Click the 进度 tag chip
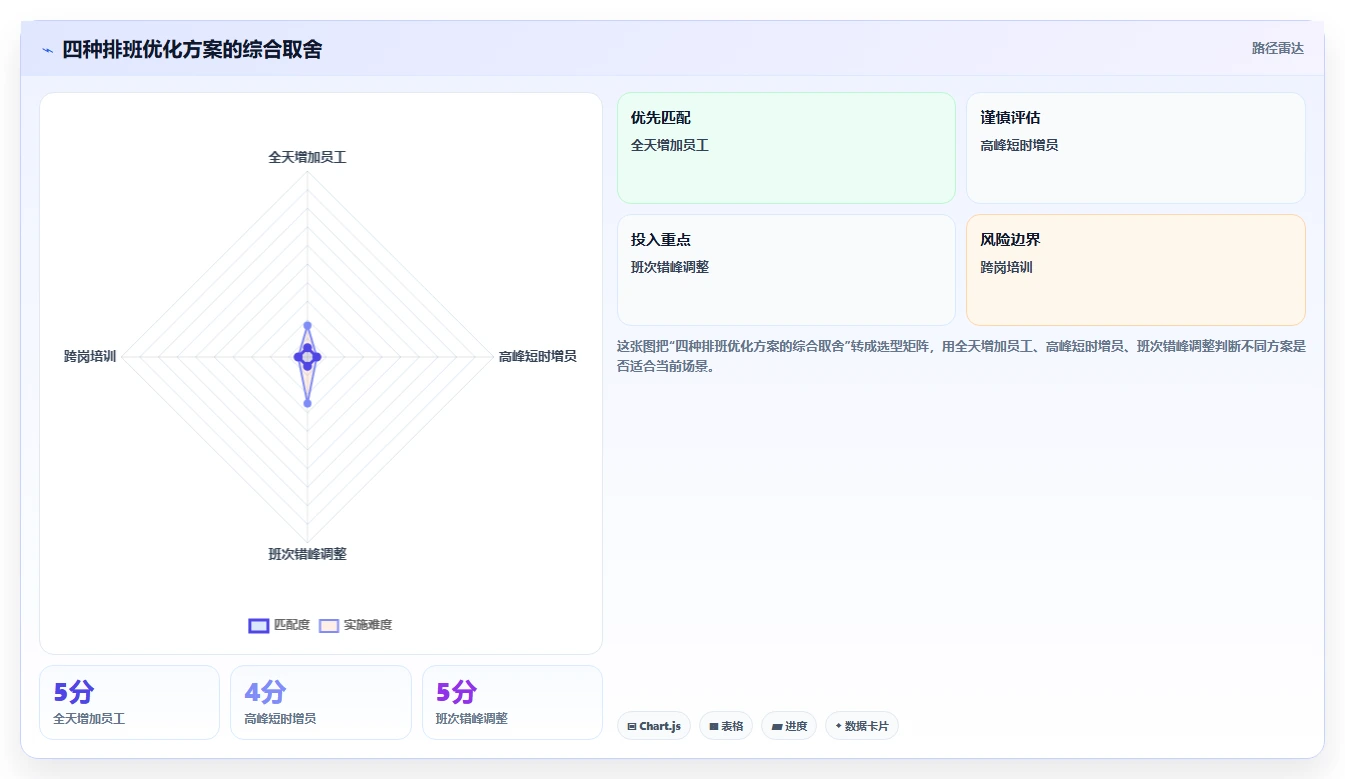The image size is (1345, 779). coord(789,726)
